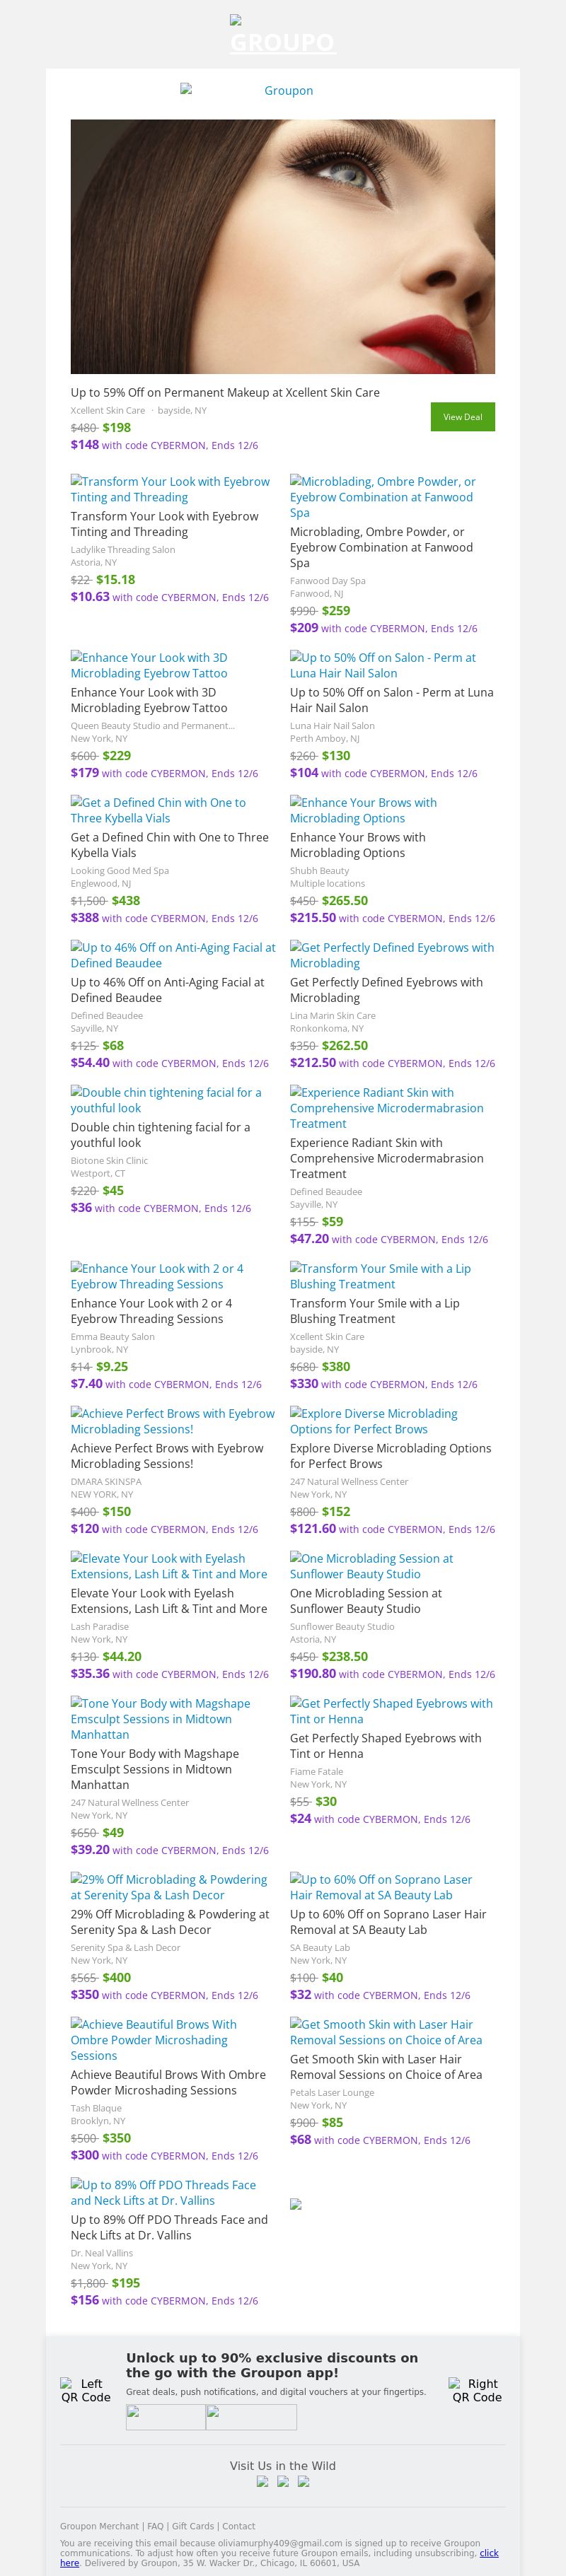This screenshot has height=2576, width=566.
Task: Click the first app store badge
Action: (x=166, y=2417)
